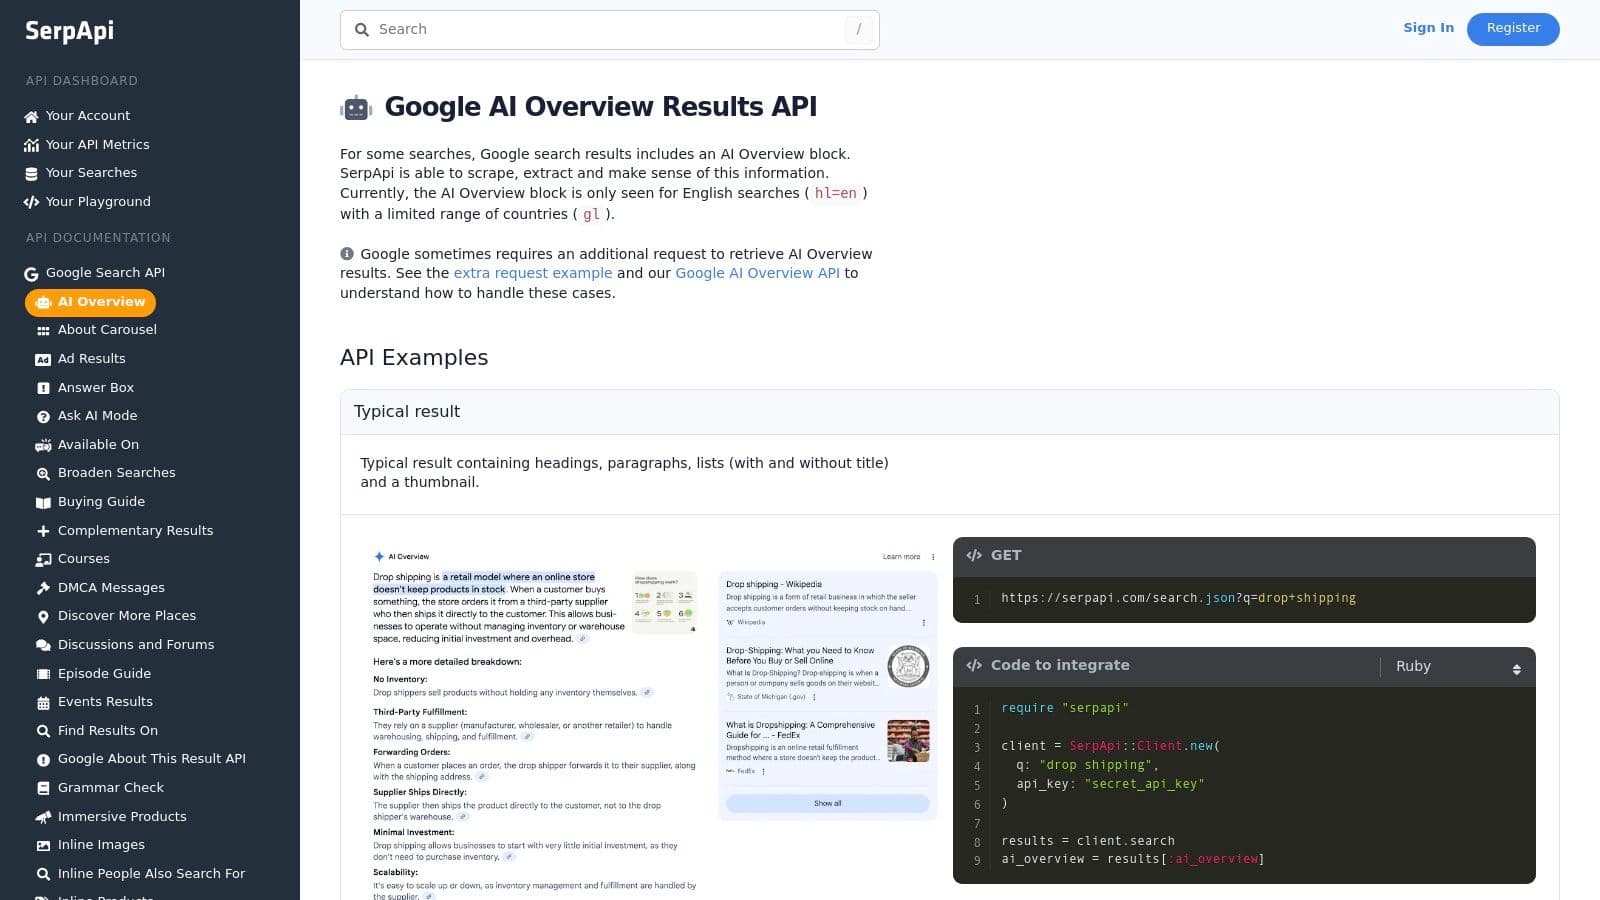Follow the extra request example link

coord(532,273)
